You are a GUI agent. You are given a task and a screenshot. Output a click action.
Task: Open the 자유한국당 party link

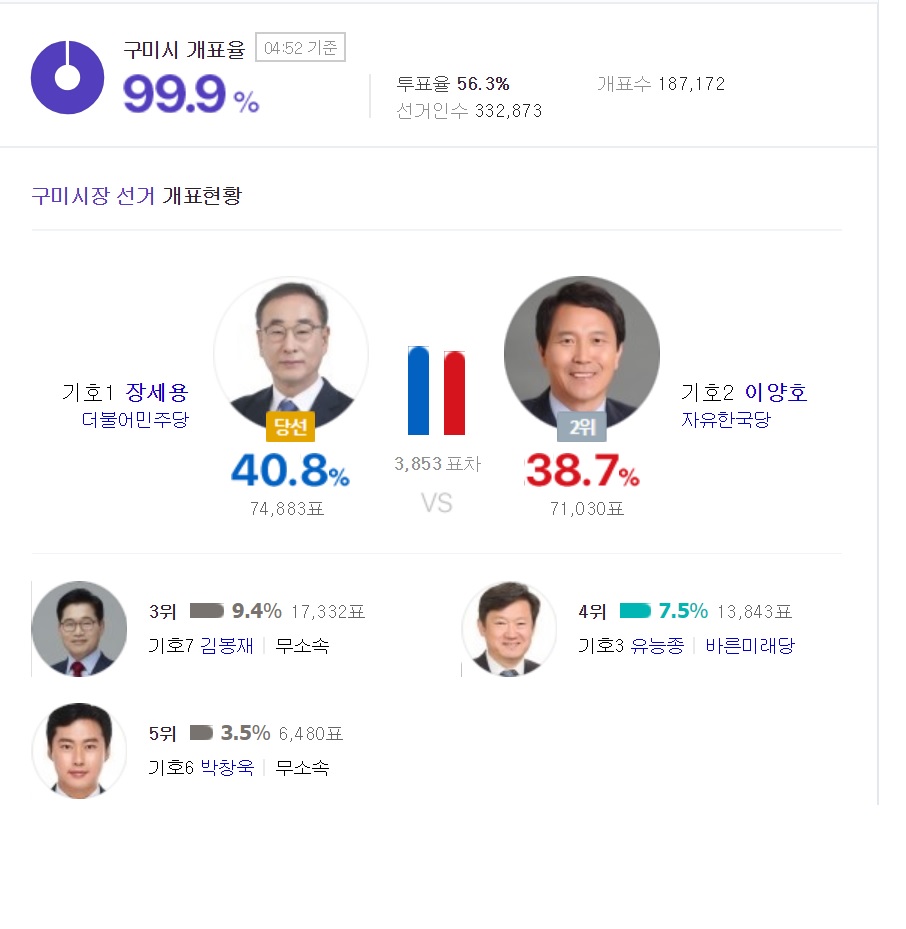click(726, 419)
